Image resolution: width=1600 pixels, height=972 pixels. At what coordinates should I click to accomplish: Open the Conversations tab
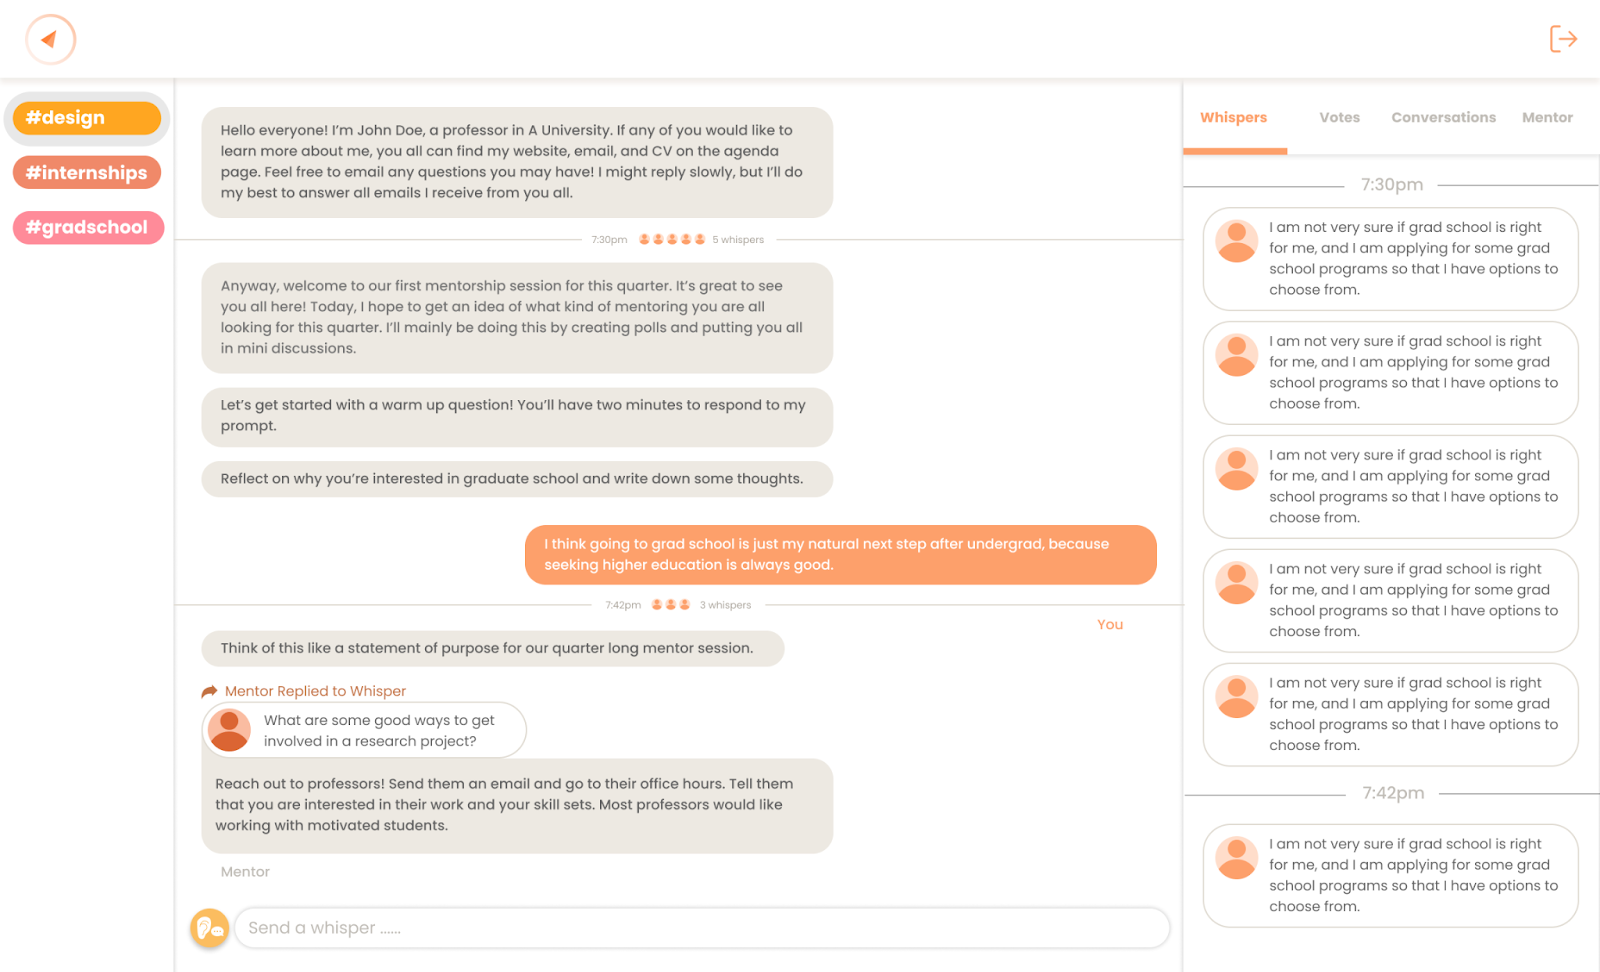tap(1443, 118)
